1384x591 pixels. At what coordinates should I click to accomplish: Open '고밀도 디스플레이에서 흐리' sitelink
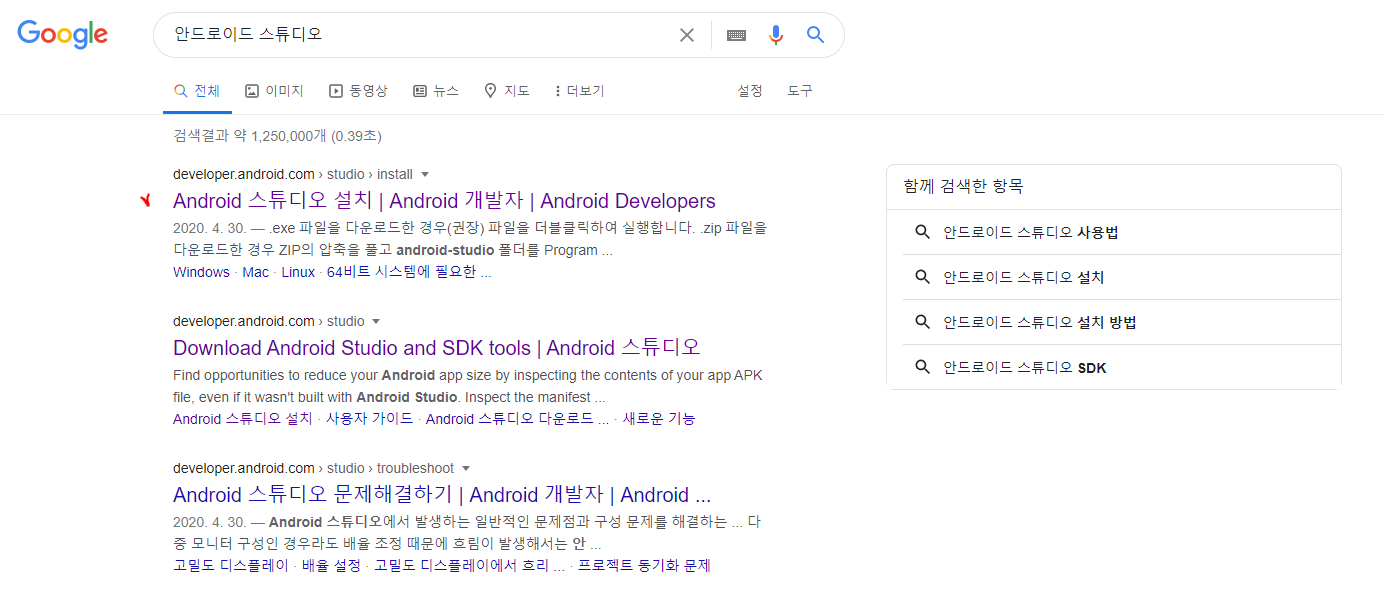click(x=469, y=566)
